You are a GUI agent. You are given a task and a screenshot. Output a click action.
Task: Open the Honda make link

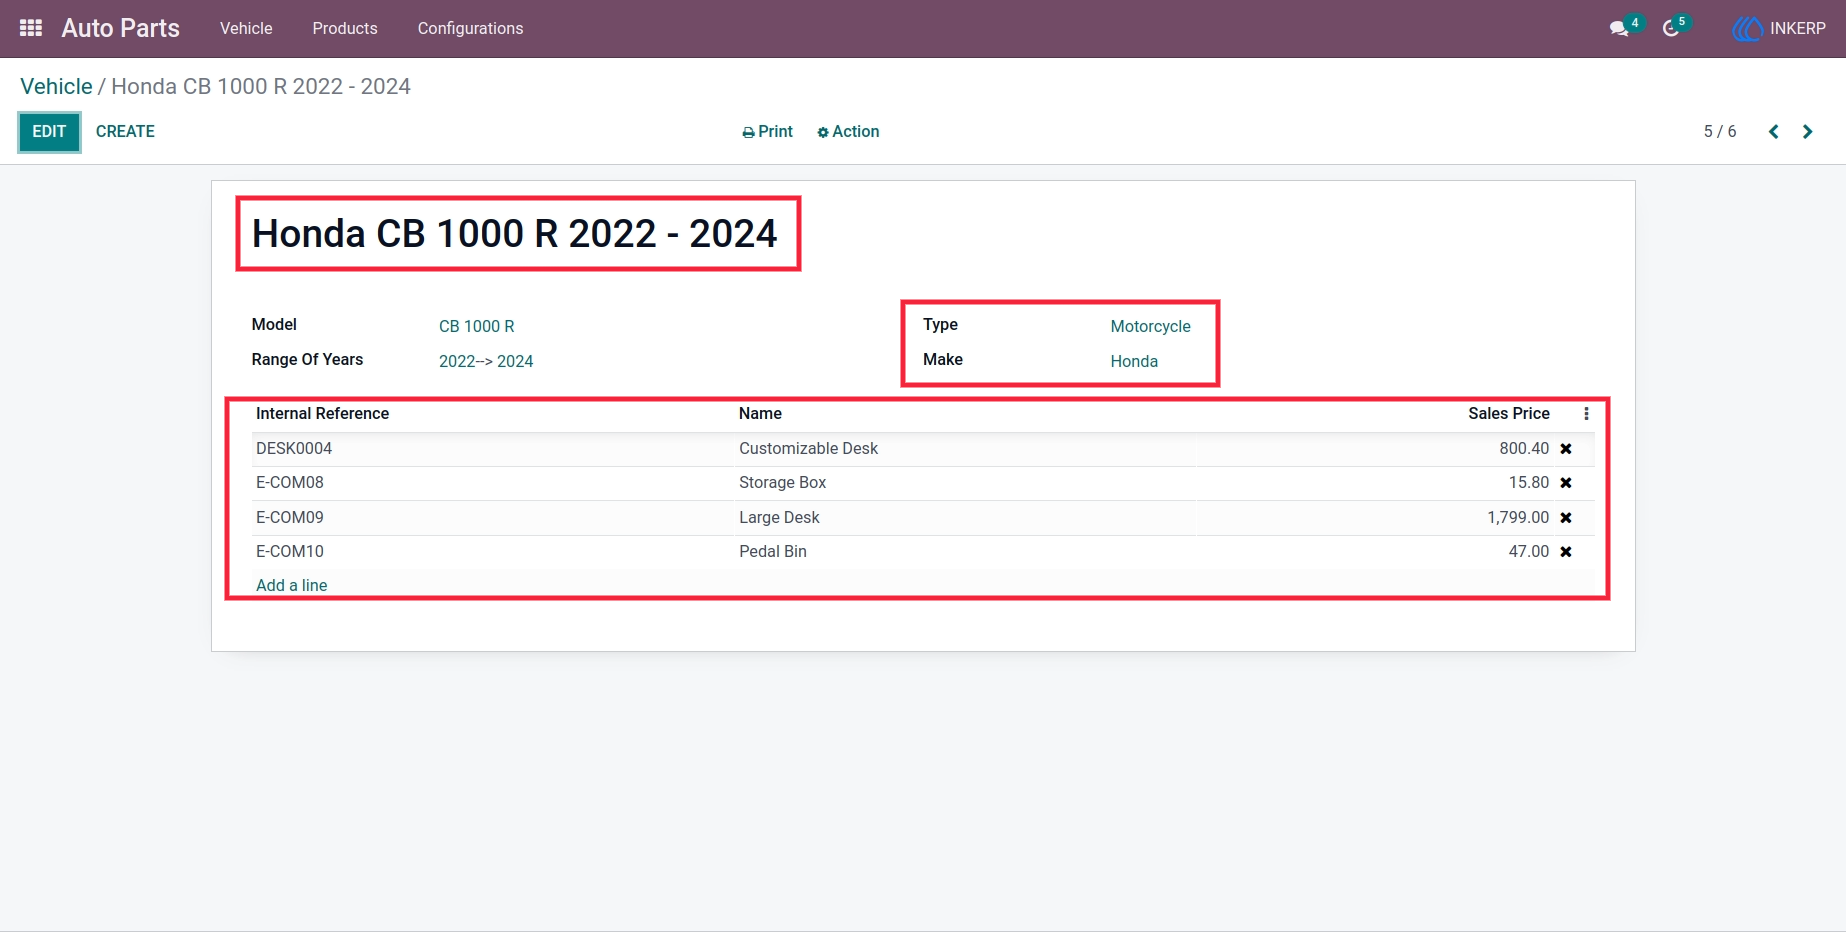coord(1134,362)
